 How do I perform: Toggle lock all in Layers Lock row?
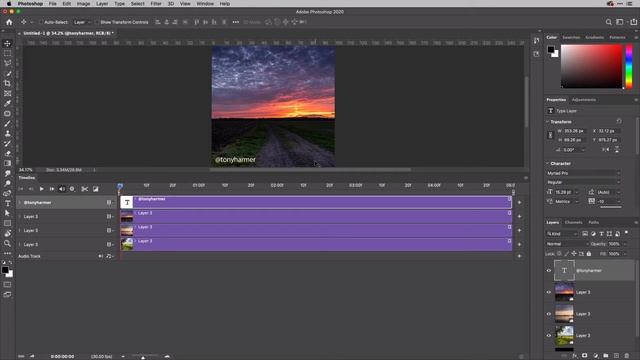pyautogui.click(x=589, y=254)
